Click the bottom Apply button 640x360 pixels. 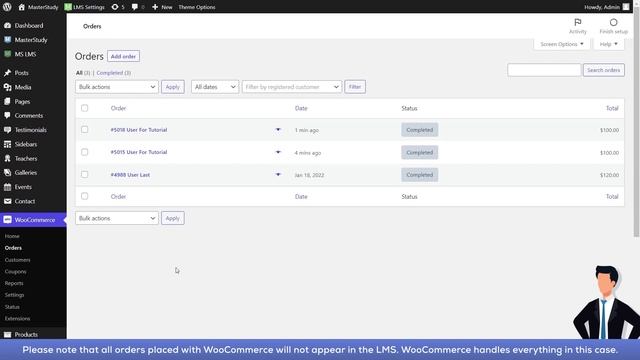tap(173, 218)
